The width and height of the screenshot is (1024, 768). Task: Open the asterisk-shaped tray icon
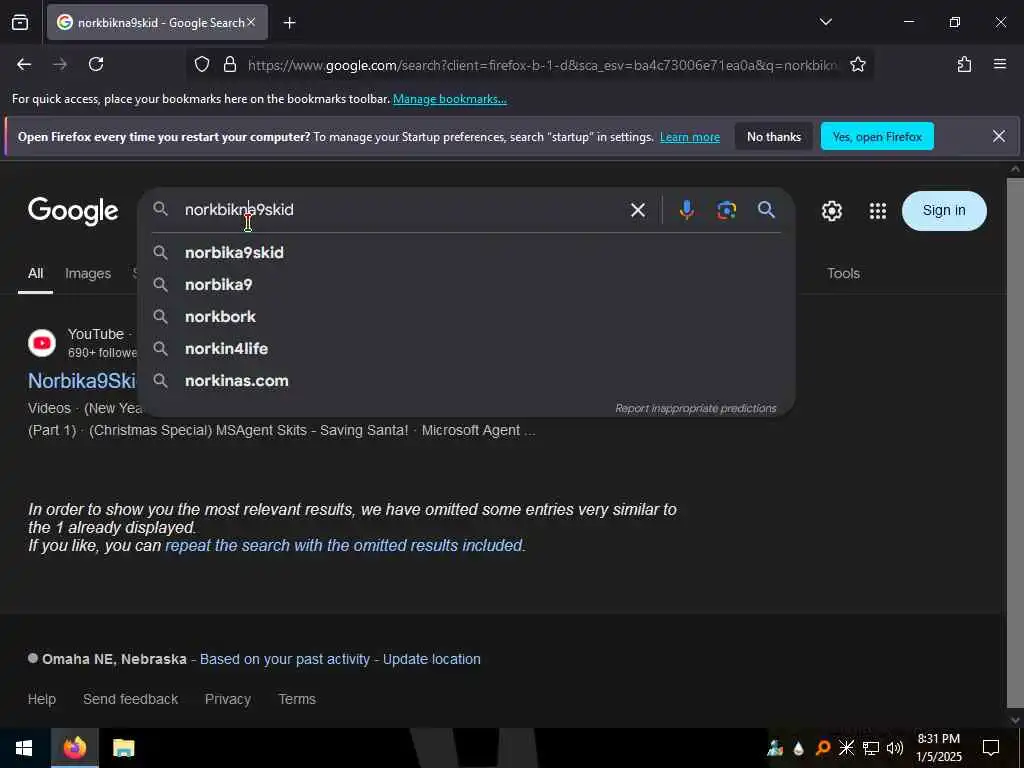point(846,748)
